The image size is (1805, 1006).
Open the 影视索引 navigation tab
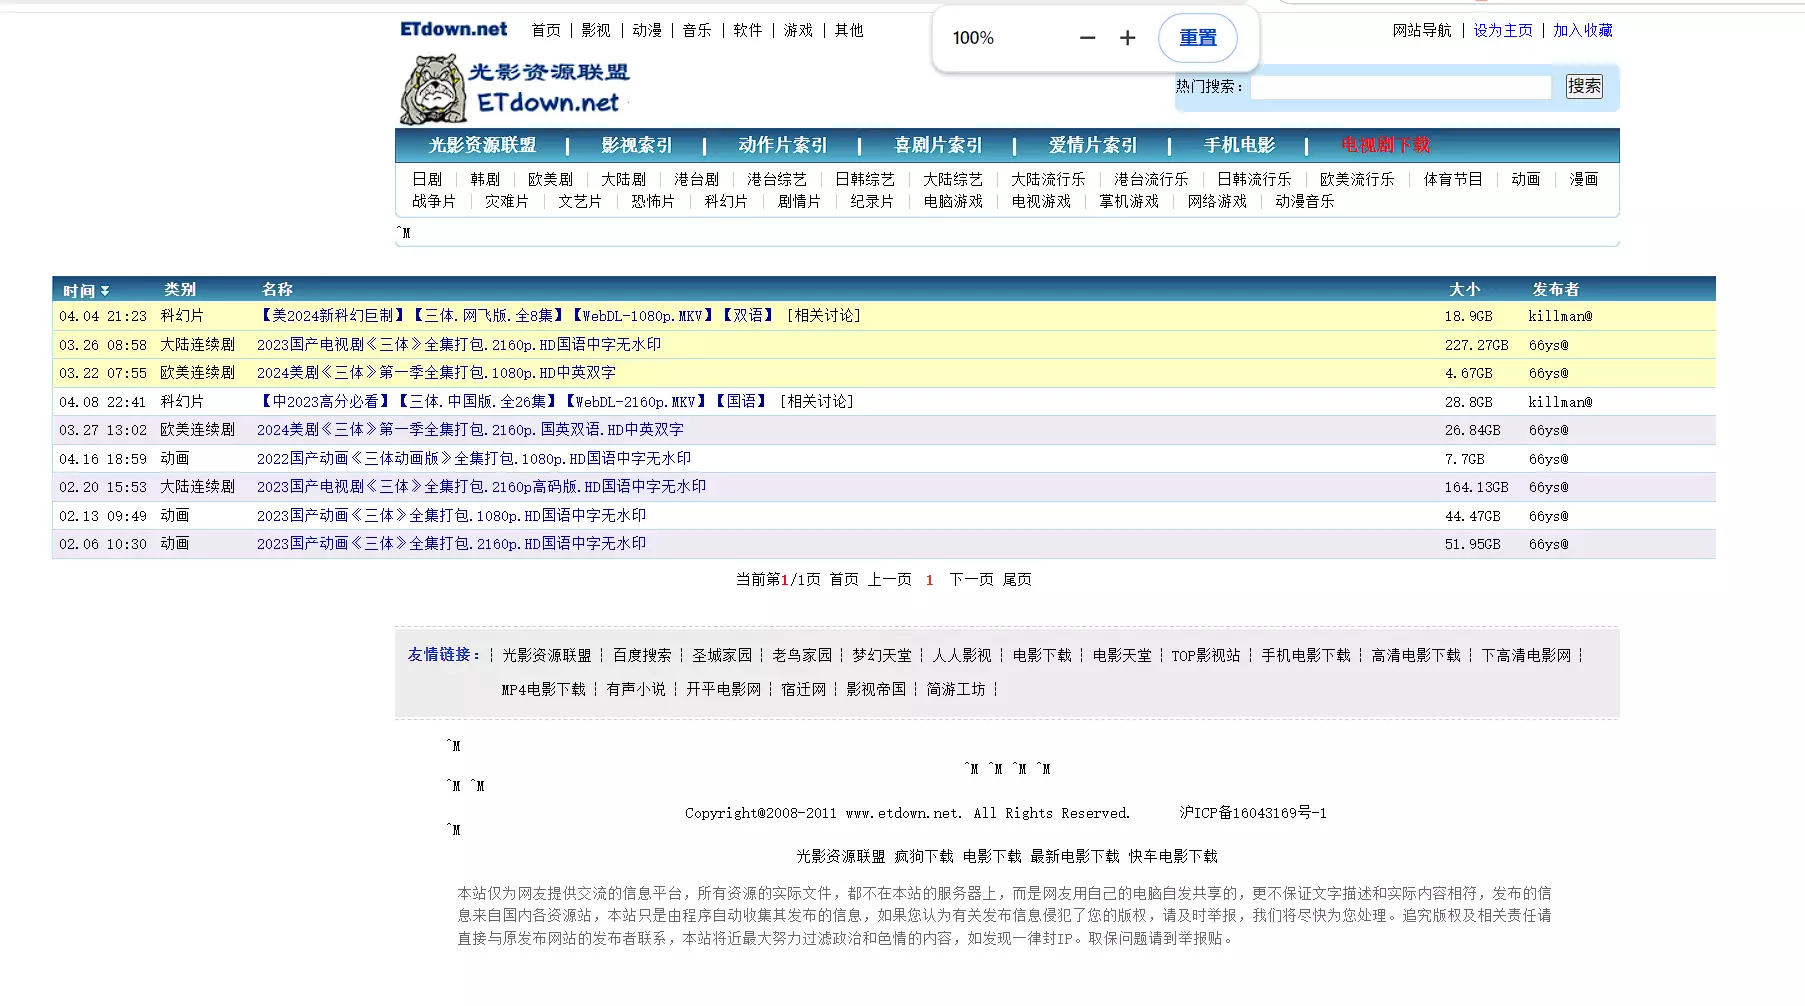coord(636,146)
